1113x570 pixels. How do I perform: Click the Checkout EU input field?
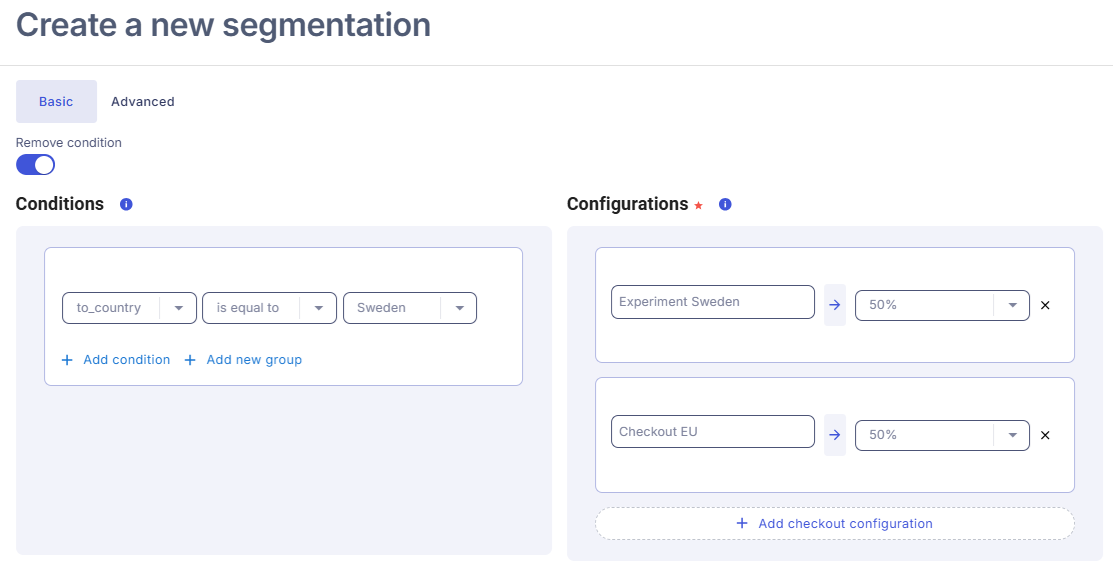click(x=712, y=432)
